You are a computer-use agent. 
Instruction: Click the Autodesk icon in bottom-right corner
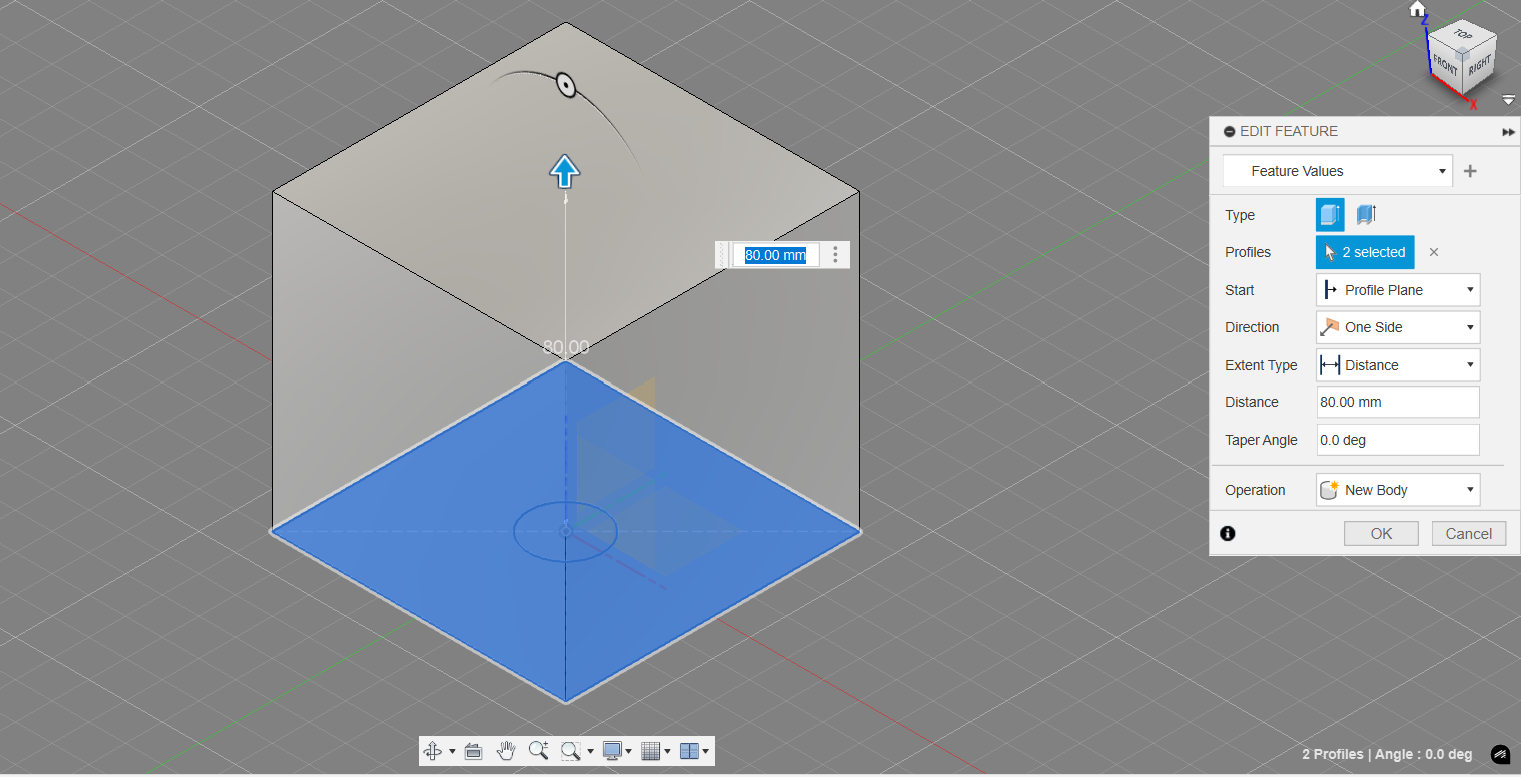1501,754
